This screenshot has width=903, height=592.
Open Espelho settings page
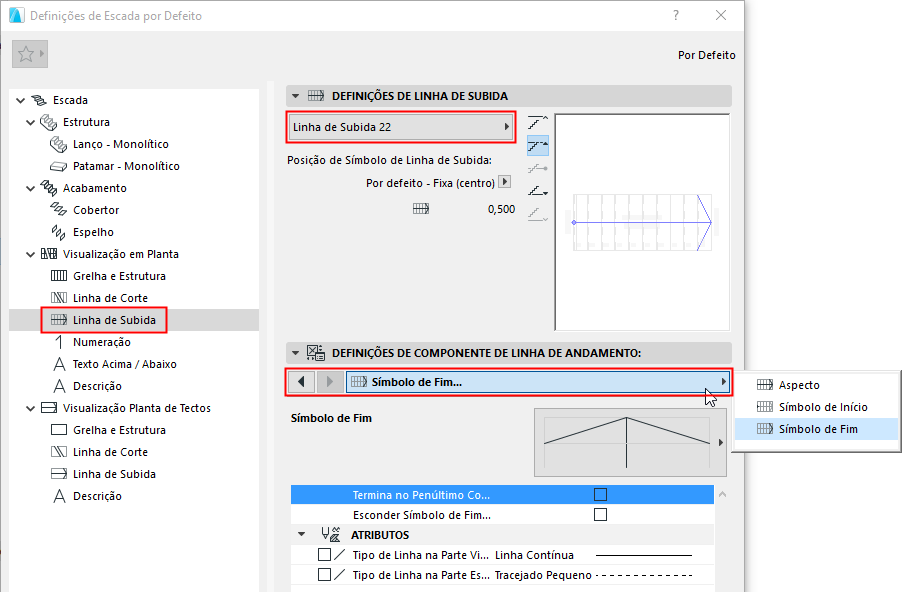(93, 232)
